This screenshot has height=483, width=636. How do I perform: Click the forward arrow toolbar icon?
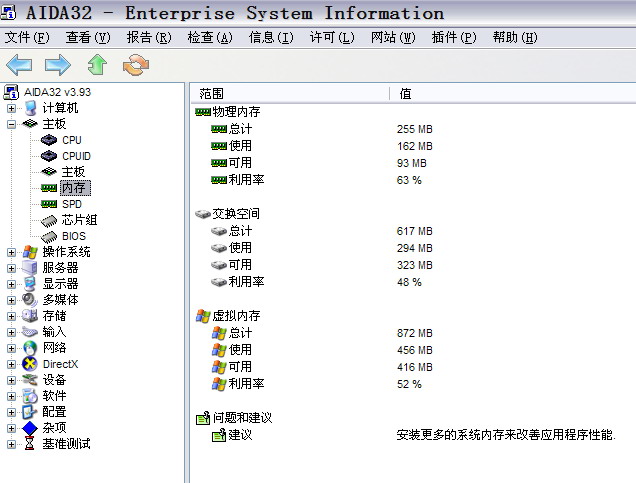(x=58, y=65)
